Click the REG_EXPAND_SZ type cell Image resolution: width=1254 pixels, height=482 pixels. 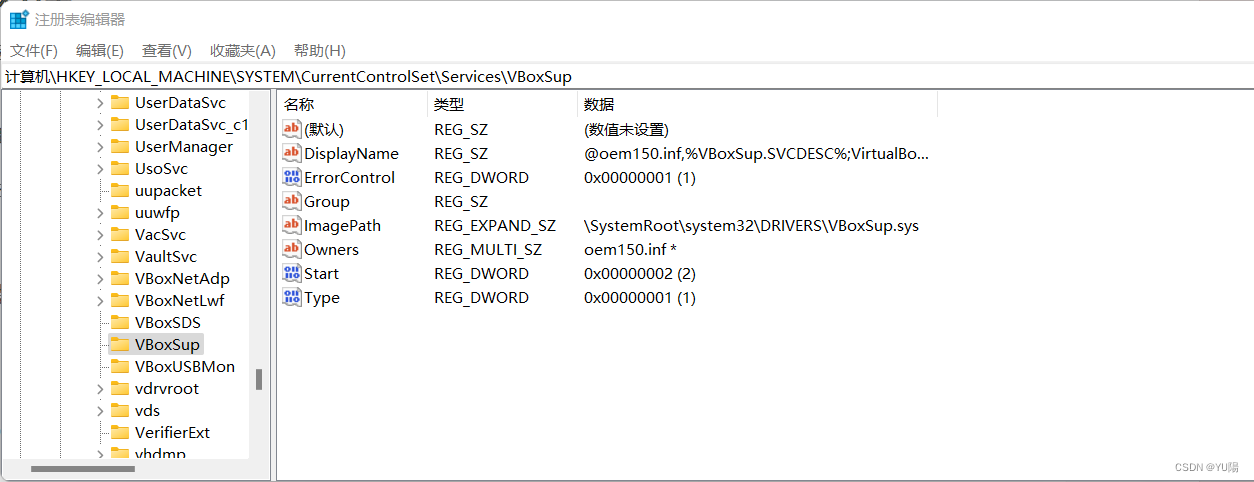495,225
